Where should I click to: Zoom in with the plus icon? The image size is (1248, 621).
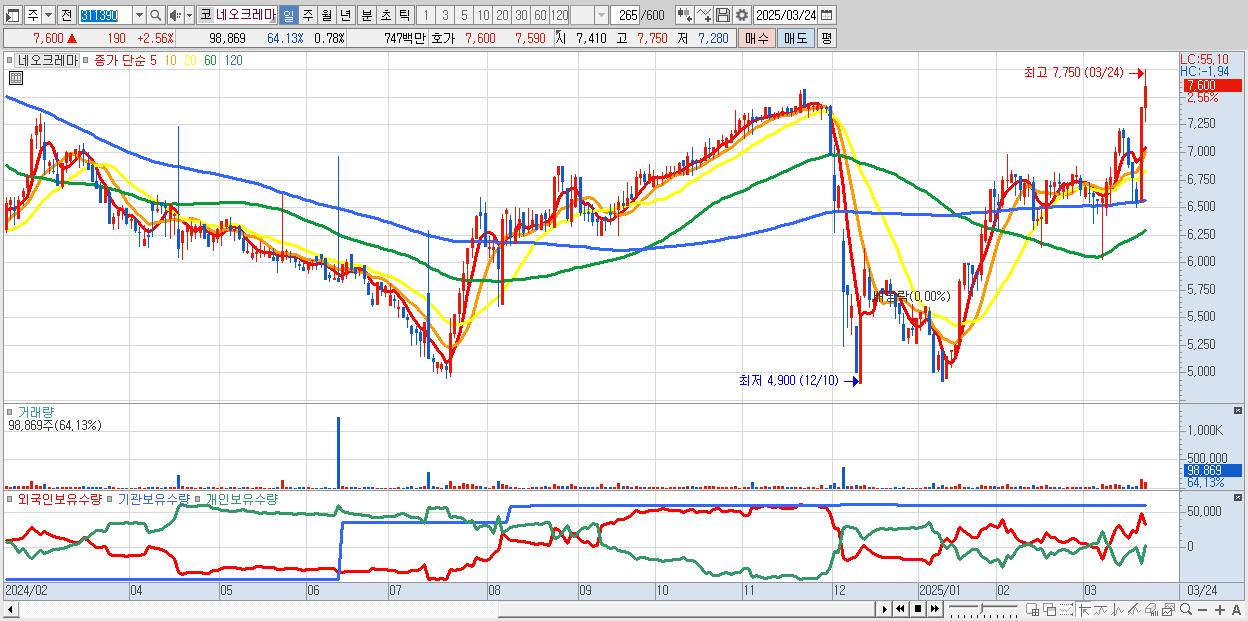1220,609
